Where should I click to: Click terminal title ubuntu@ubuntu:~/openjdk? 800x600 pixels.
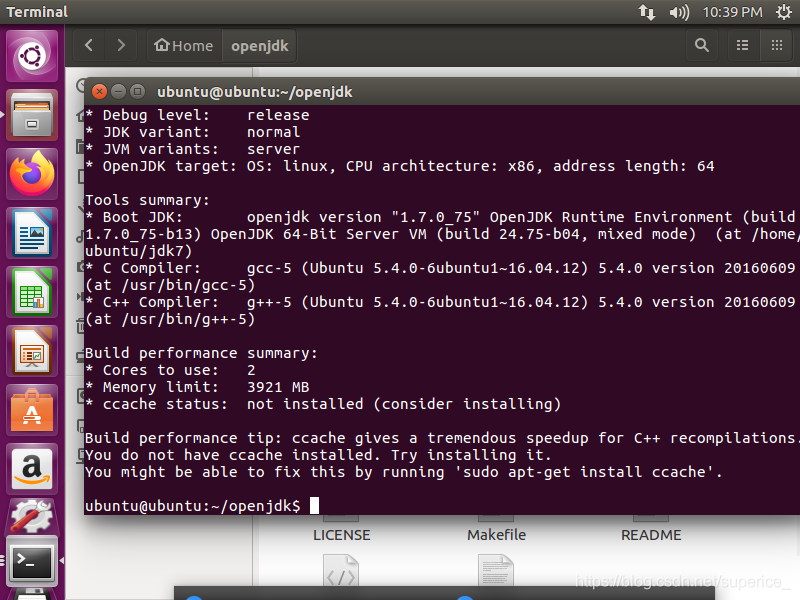[x=255, y=92]
